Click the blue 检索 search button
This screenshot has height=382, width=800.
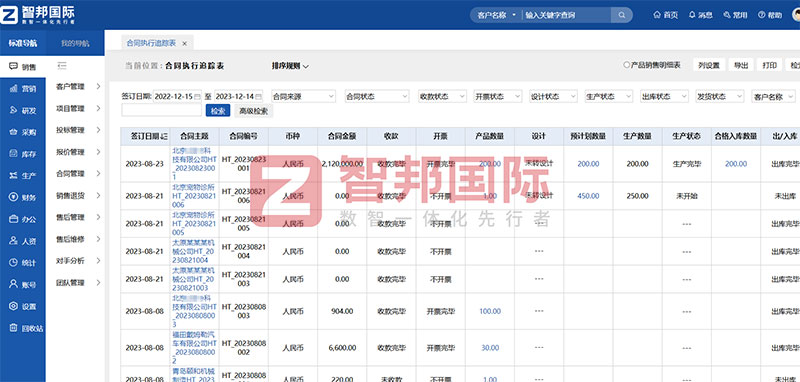(x=218, y=111)
